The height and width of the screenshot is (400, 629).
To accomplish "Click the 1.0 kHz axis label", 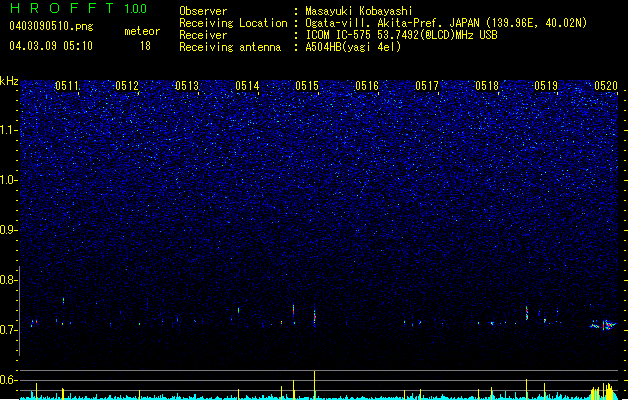I will 8,180.
